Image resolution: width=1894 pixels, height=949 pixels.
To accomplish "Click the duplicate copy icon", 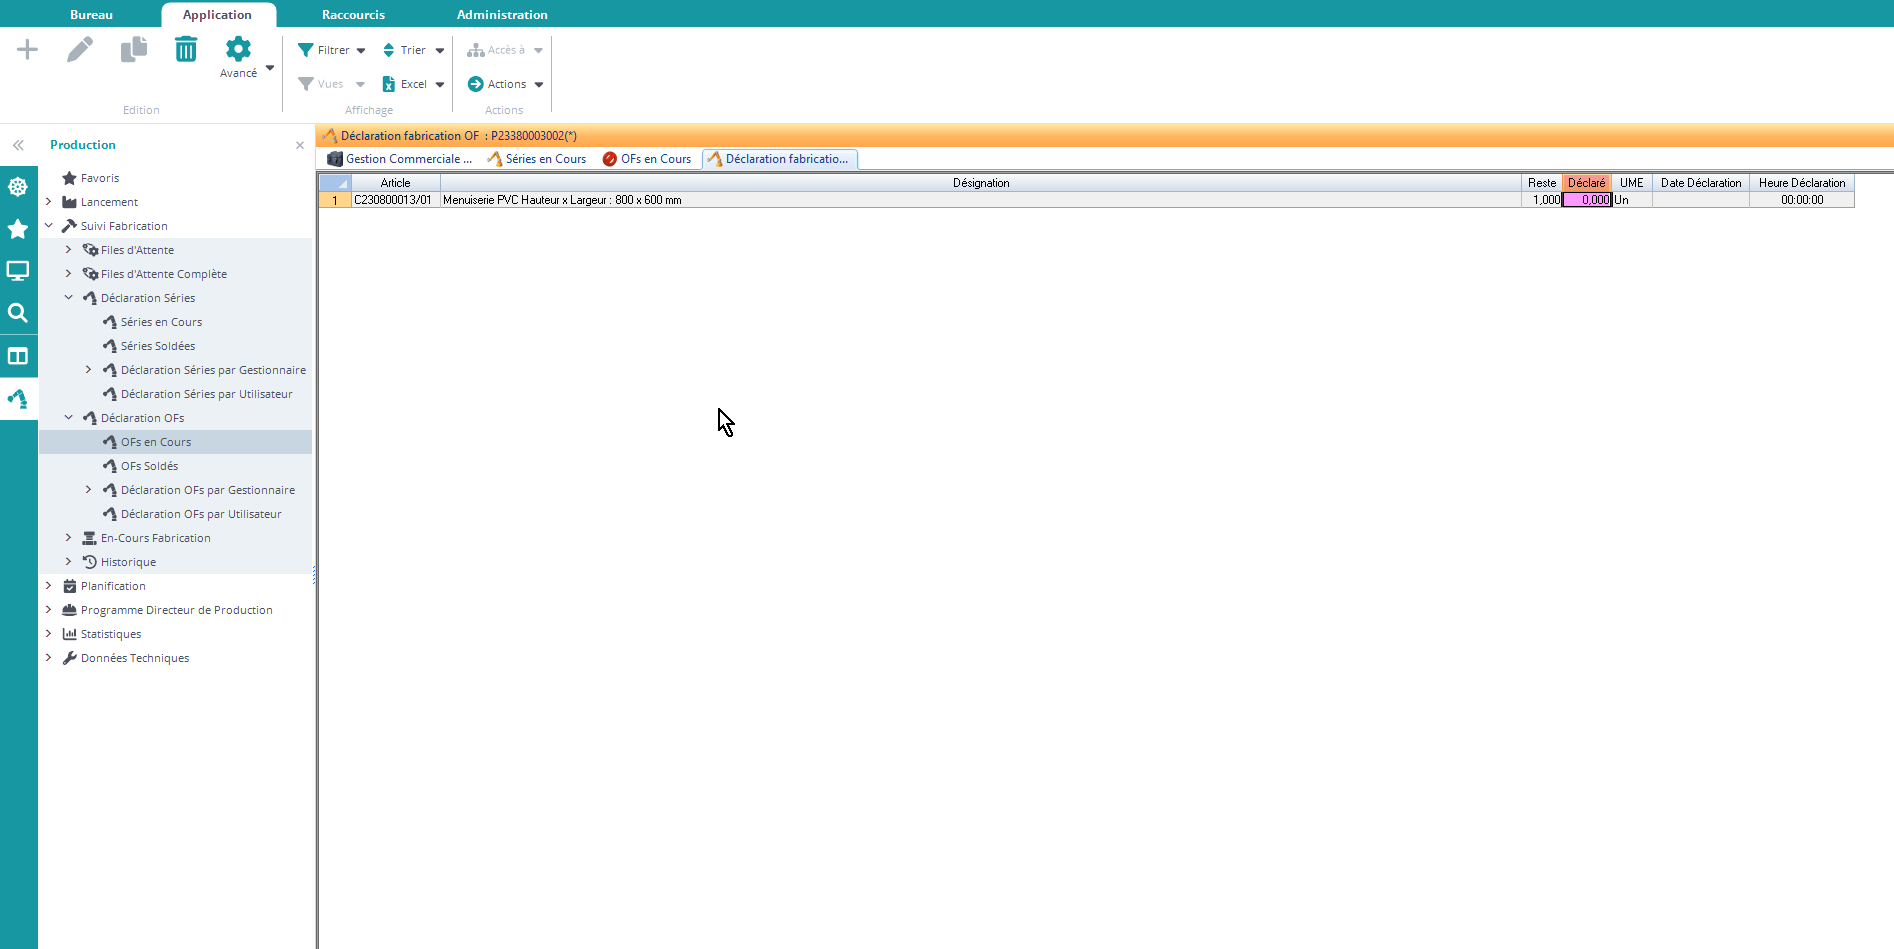I will click(133, 50).
